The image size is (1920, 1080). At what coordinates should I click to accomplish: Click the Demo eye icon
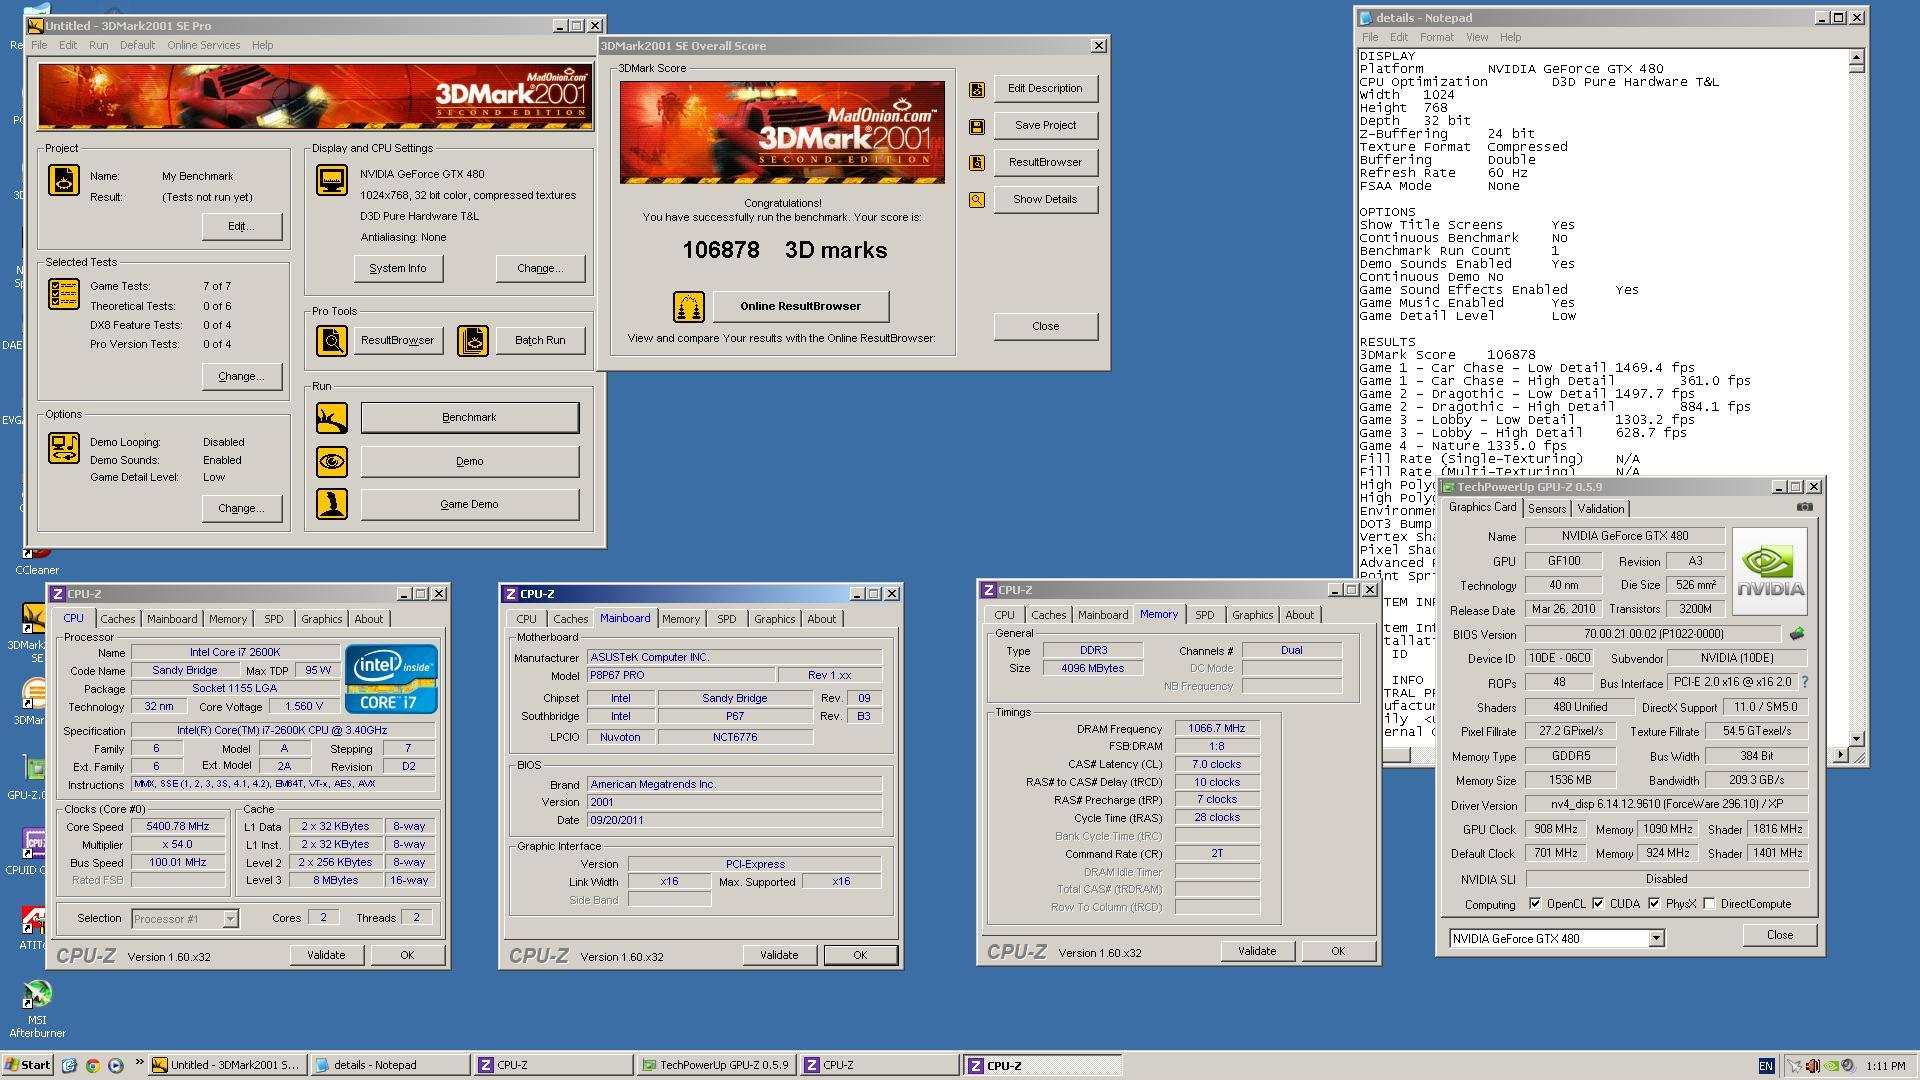332,461
